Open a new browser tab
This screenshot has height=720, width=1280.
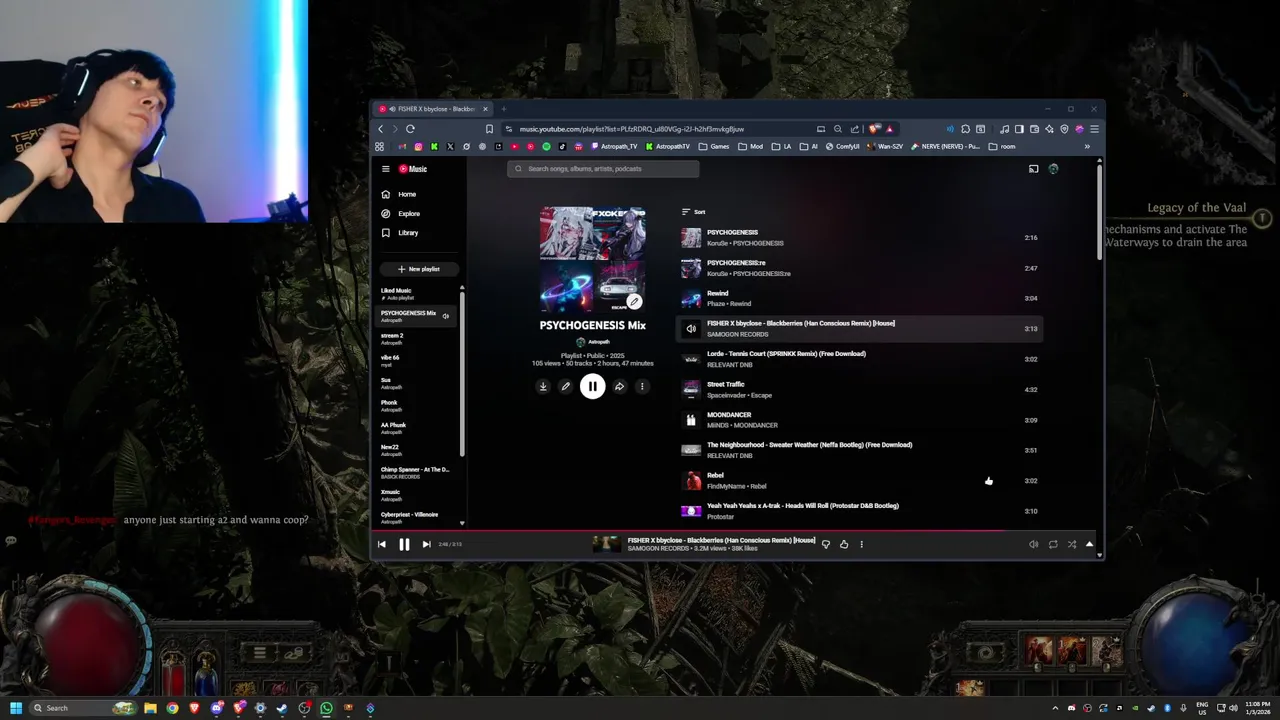coord(504,109)
